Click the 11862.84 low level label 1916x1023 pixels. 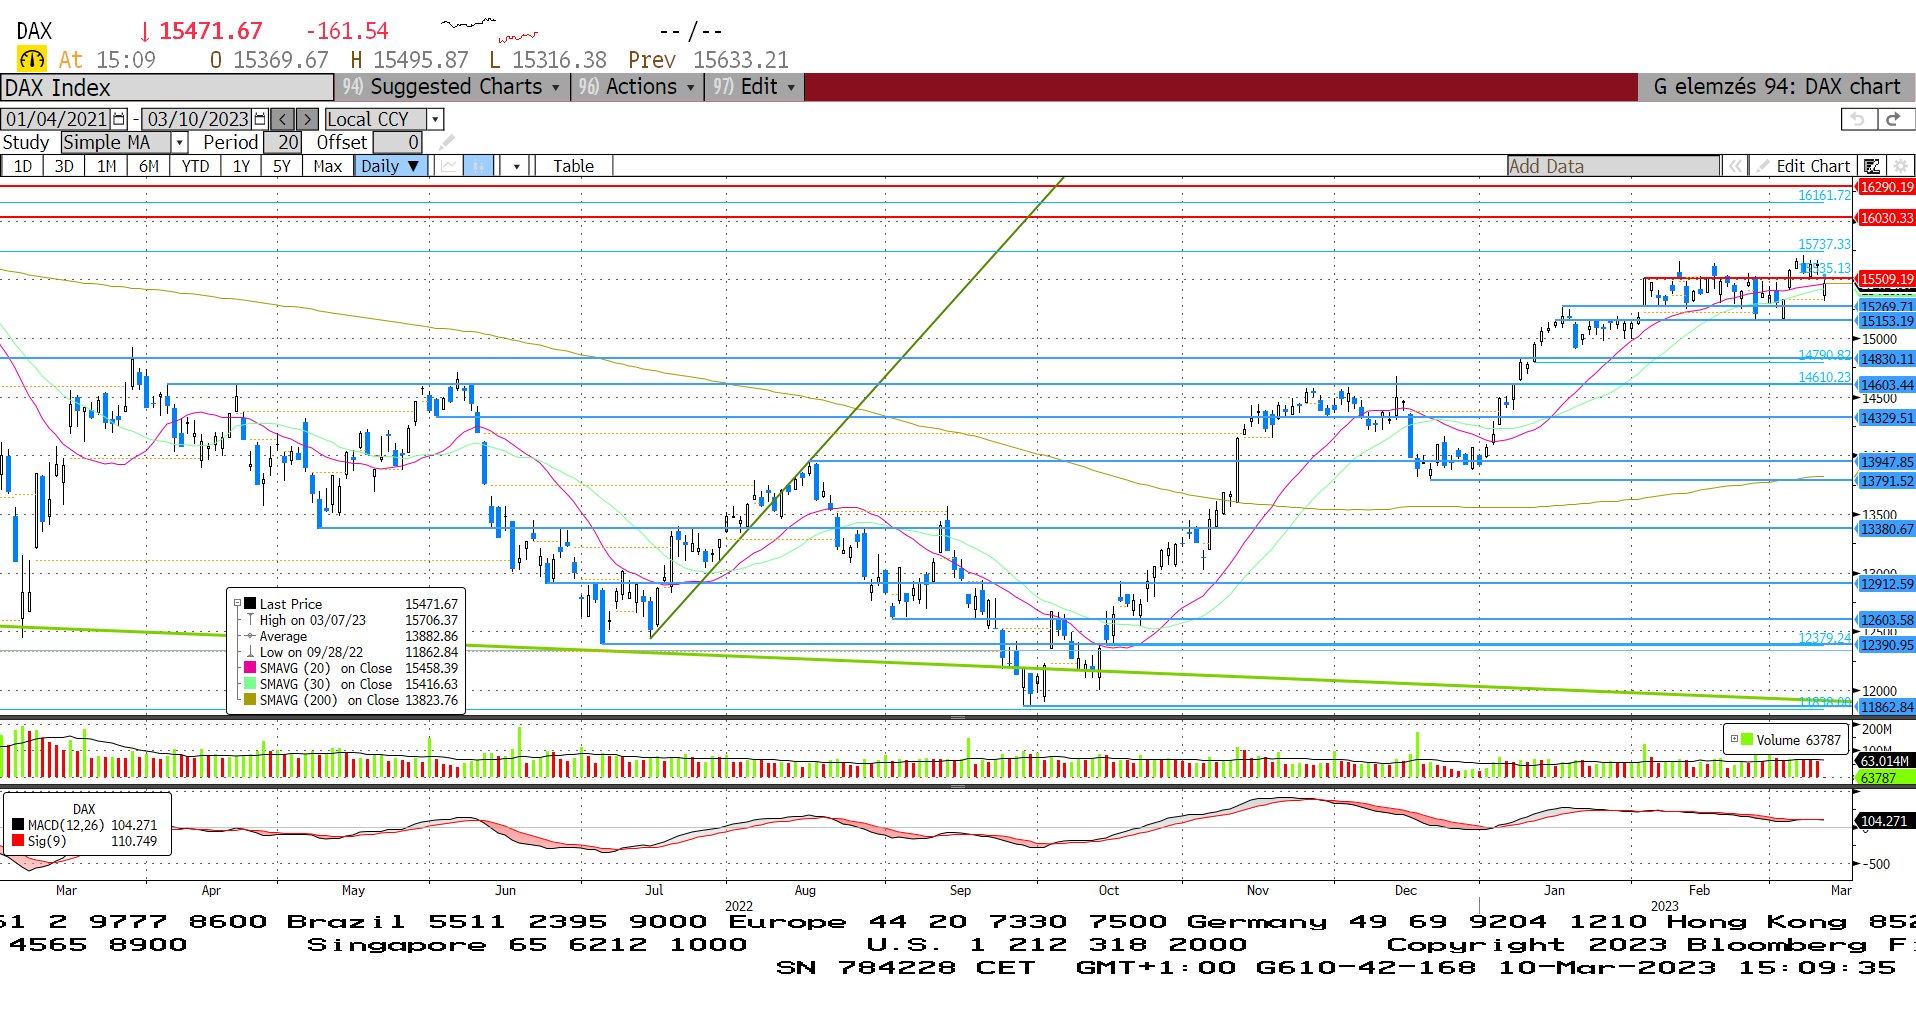click(x=1886, y=707)
